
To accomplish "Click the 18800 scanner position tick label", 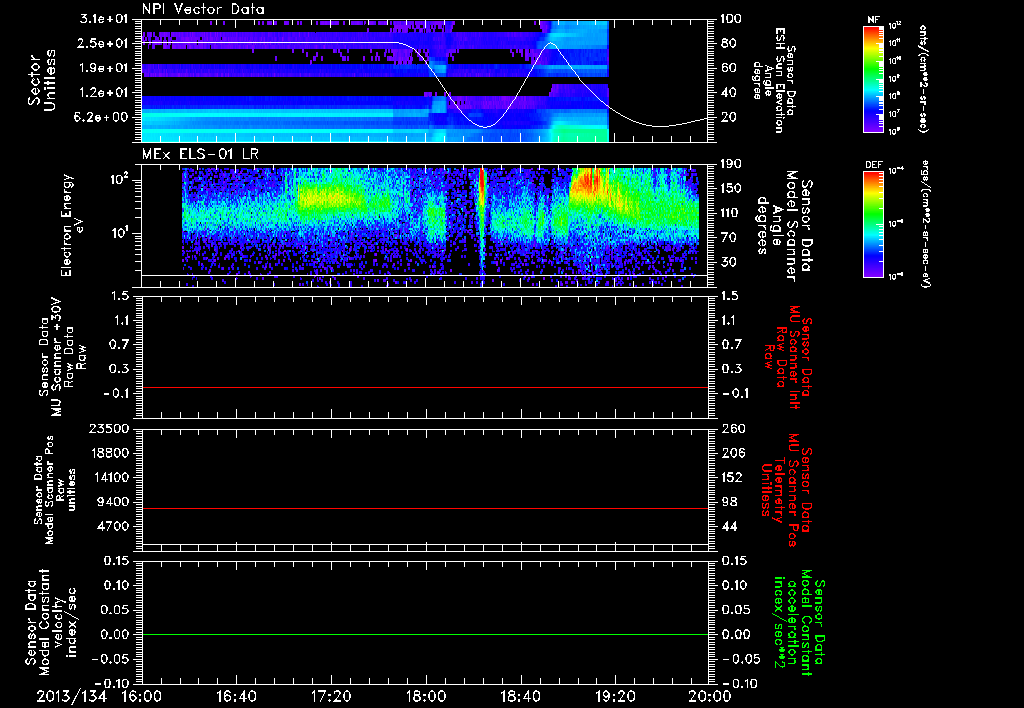I will tap(110, 453).
